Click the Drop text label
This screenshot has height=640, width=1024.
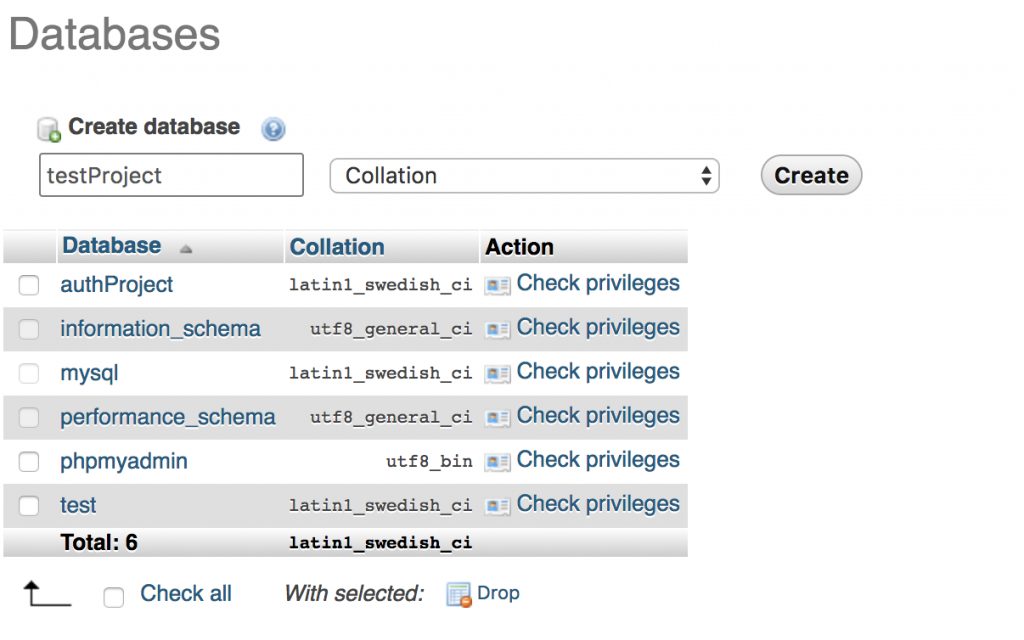[498, 593]
